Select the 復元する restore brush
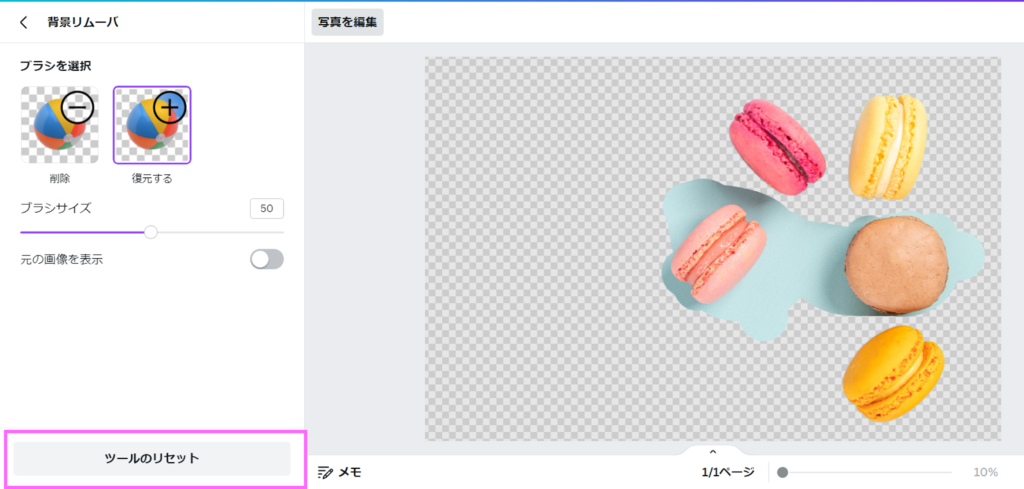 point(152,125)
